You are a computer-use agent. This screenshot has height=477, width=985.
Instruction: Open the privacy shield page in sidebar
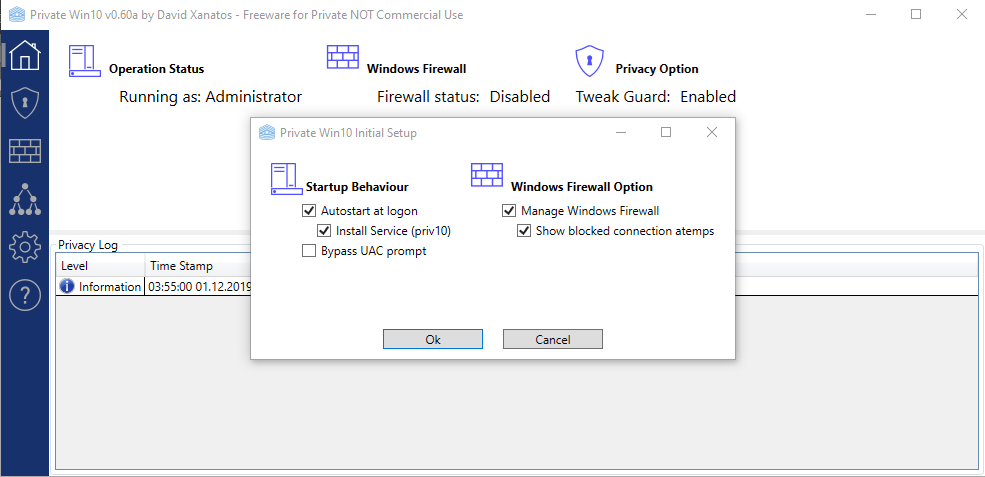tap(24, 103)
